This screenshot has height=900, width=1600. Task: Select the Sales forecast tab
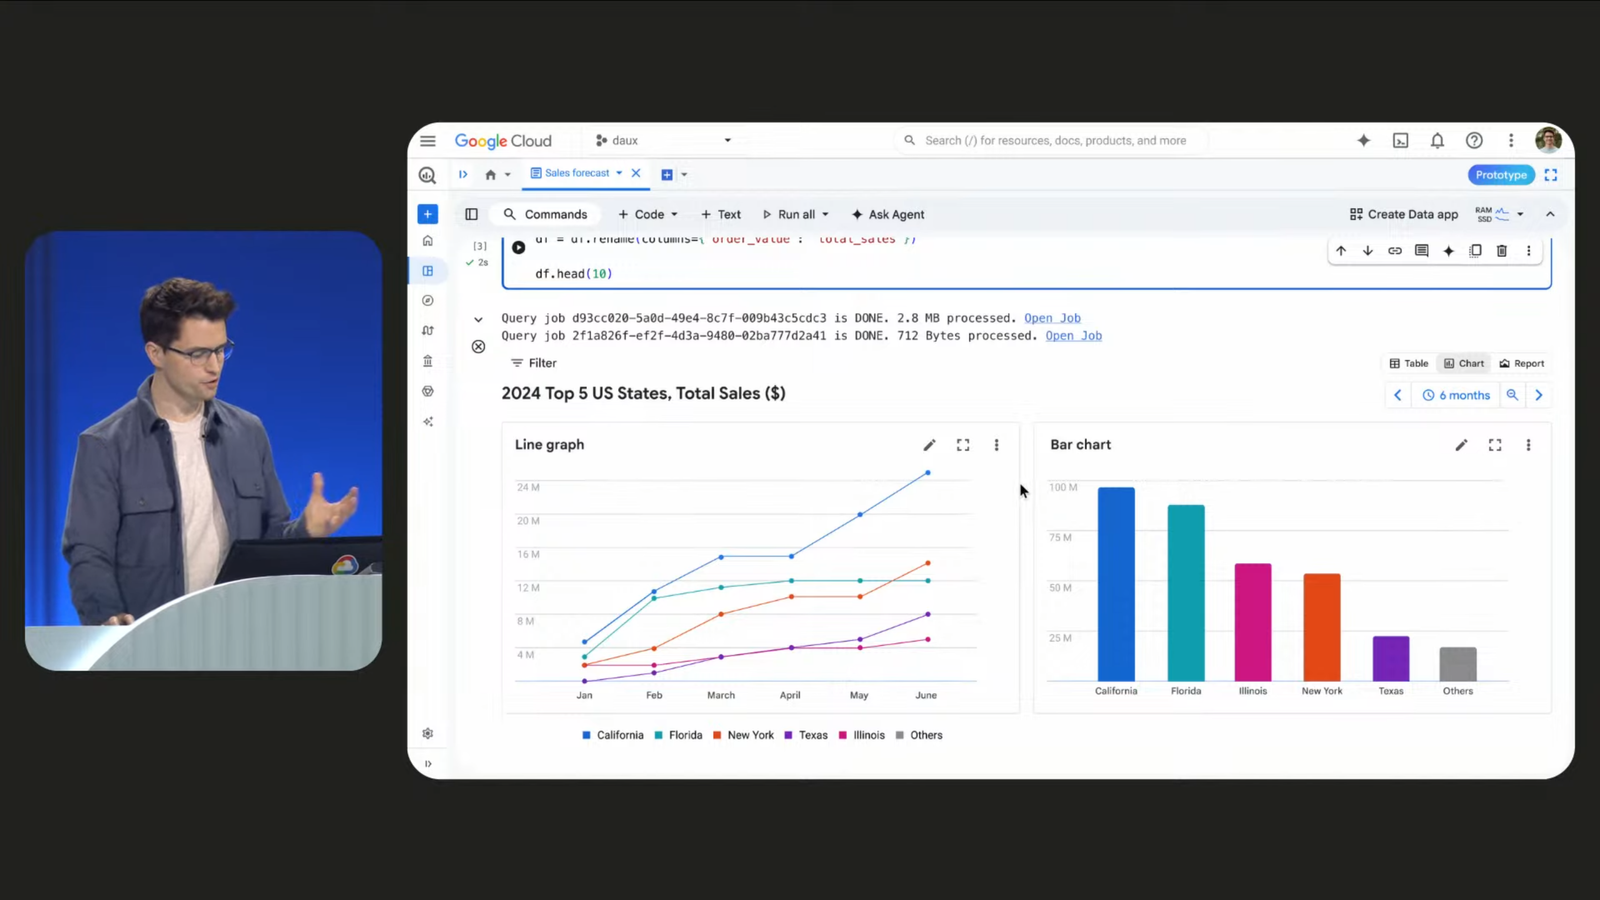click(x=576, y=174)
